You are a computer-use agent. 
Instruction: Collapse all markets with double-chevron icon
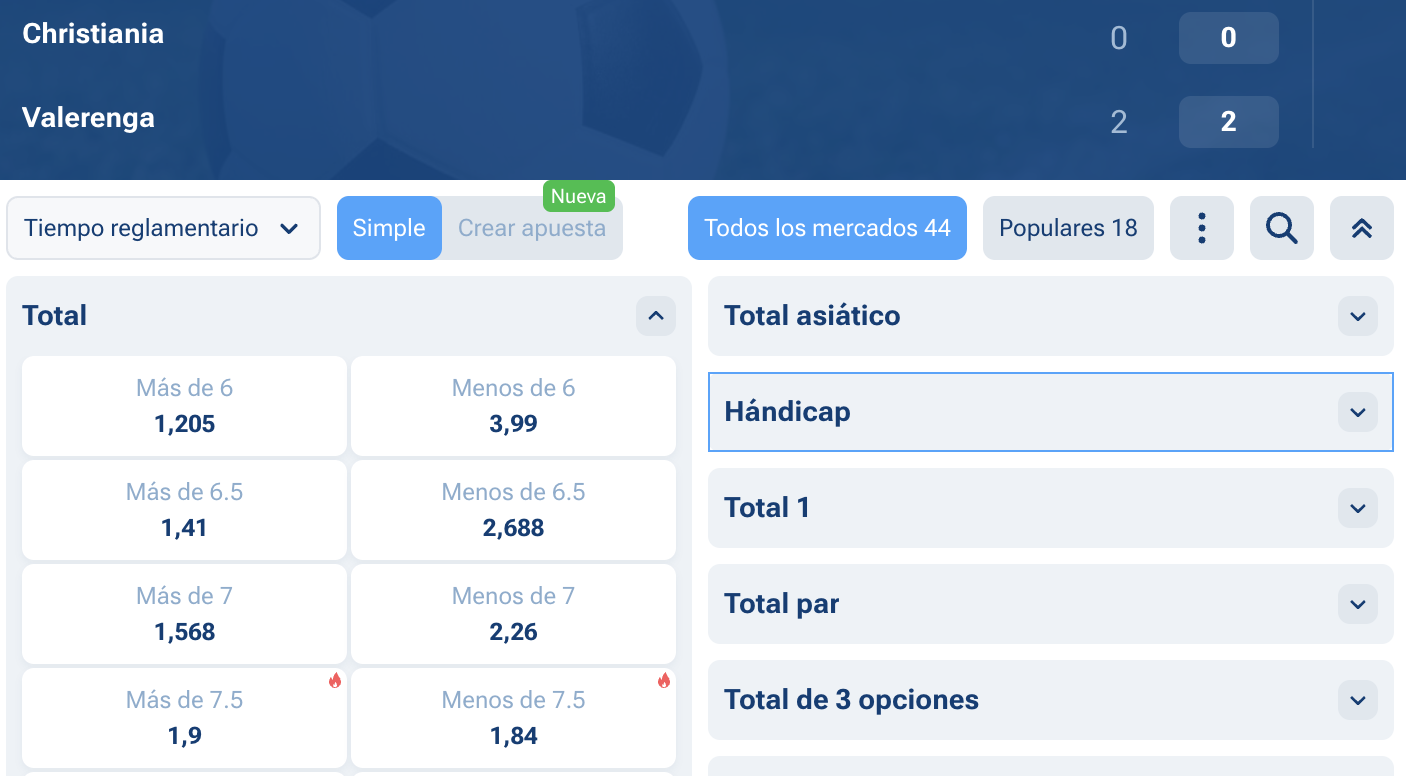1362,228
